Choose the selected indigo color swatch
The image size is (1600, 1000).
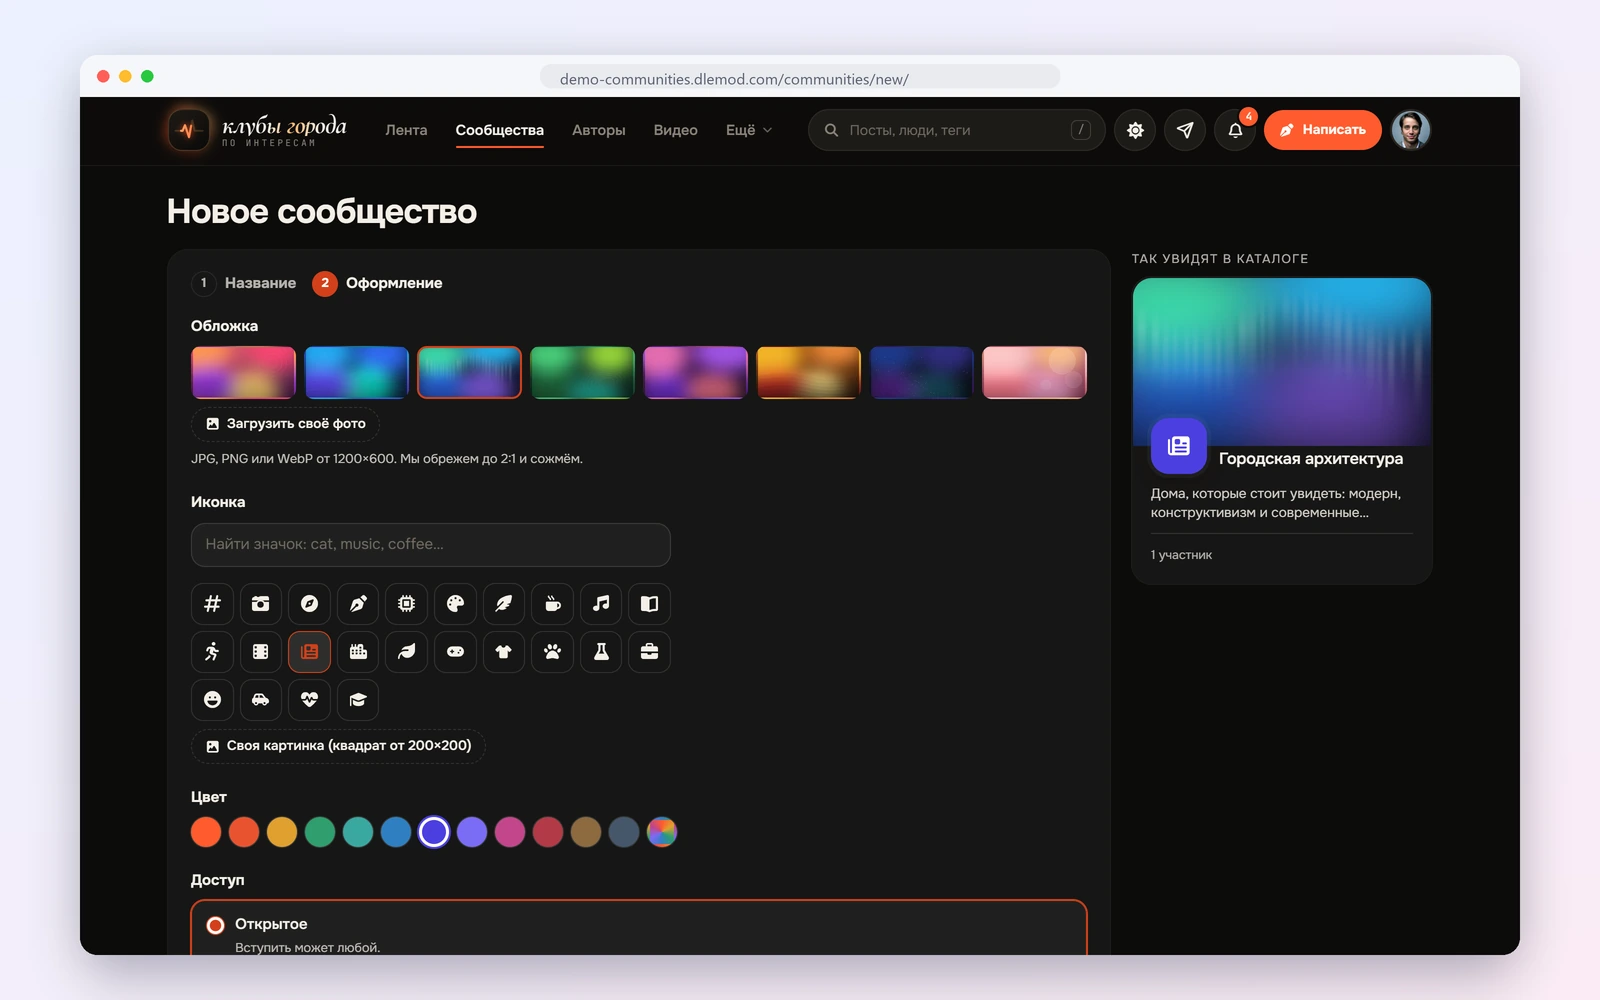pos(434,832)
